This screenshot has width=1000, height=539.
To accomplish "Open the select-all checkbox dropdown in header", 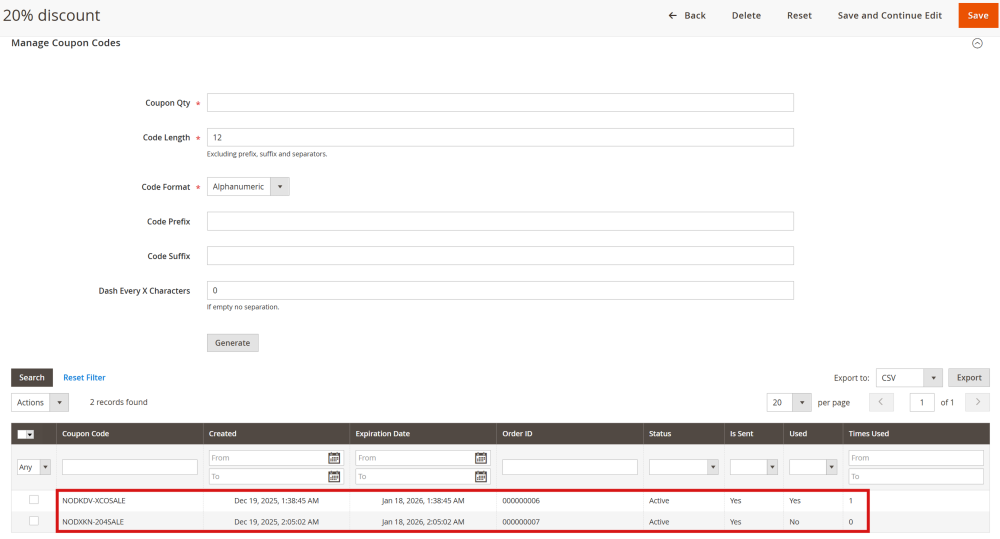I will [26, 434].
